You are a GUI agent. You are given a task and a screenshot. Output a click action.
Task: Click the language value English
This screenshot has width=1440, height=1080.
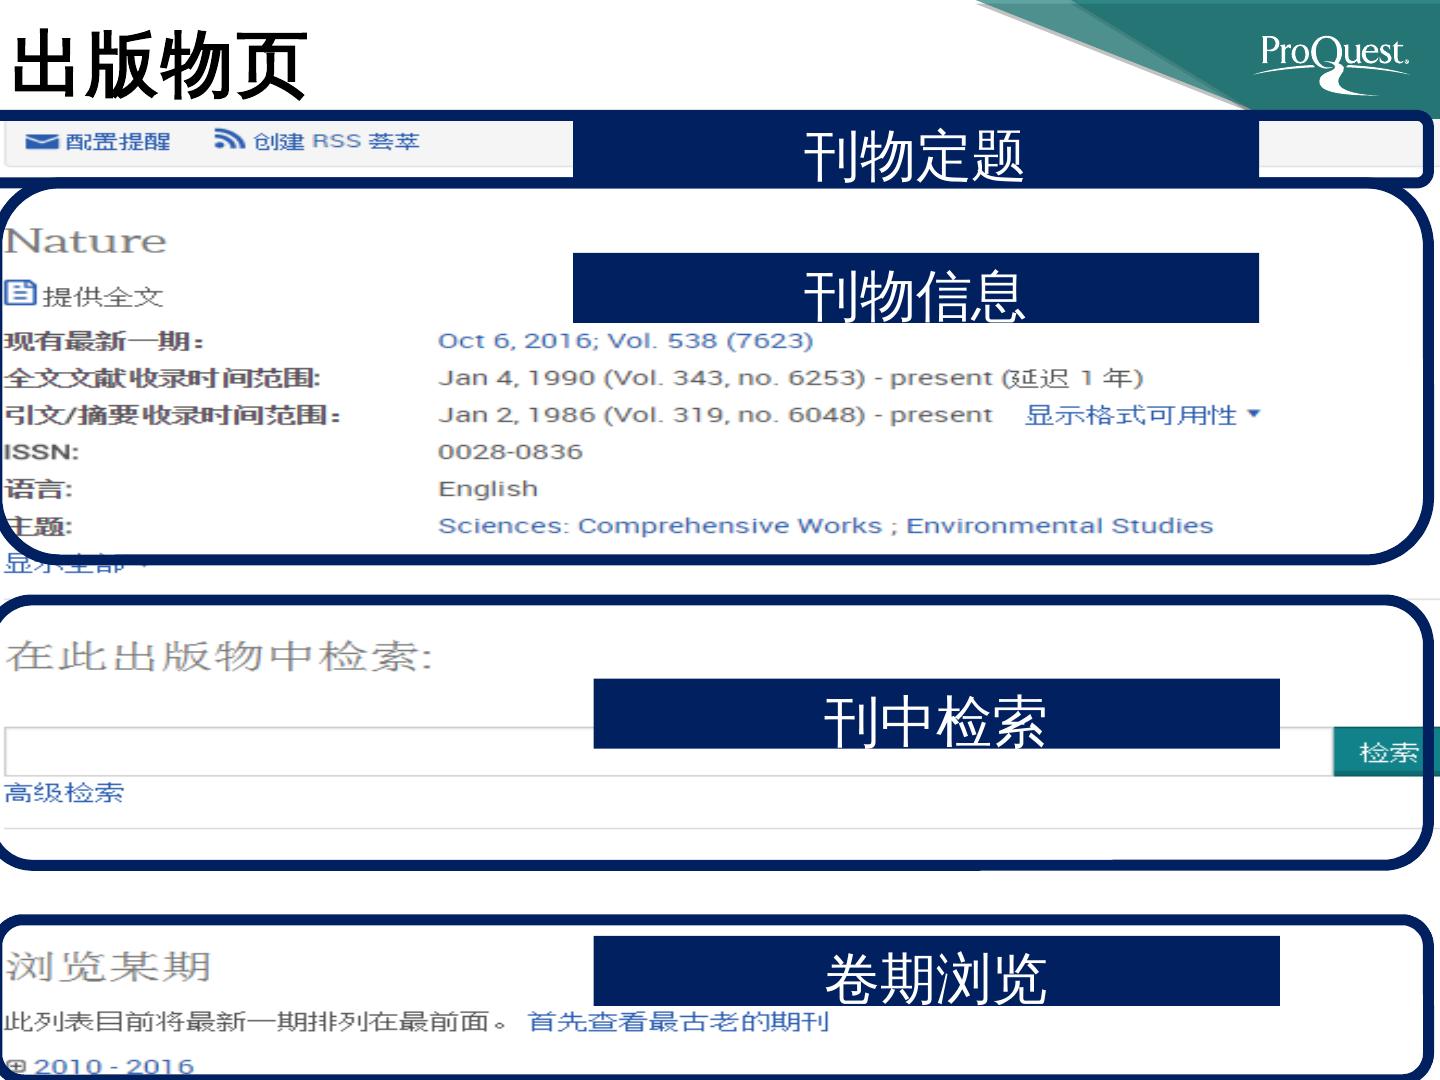[488, 489]
